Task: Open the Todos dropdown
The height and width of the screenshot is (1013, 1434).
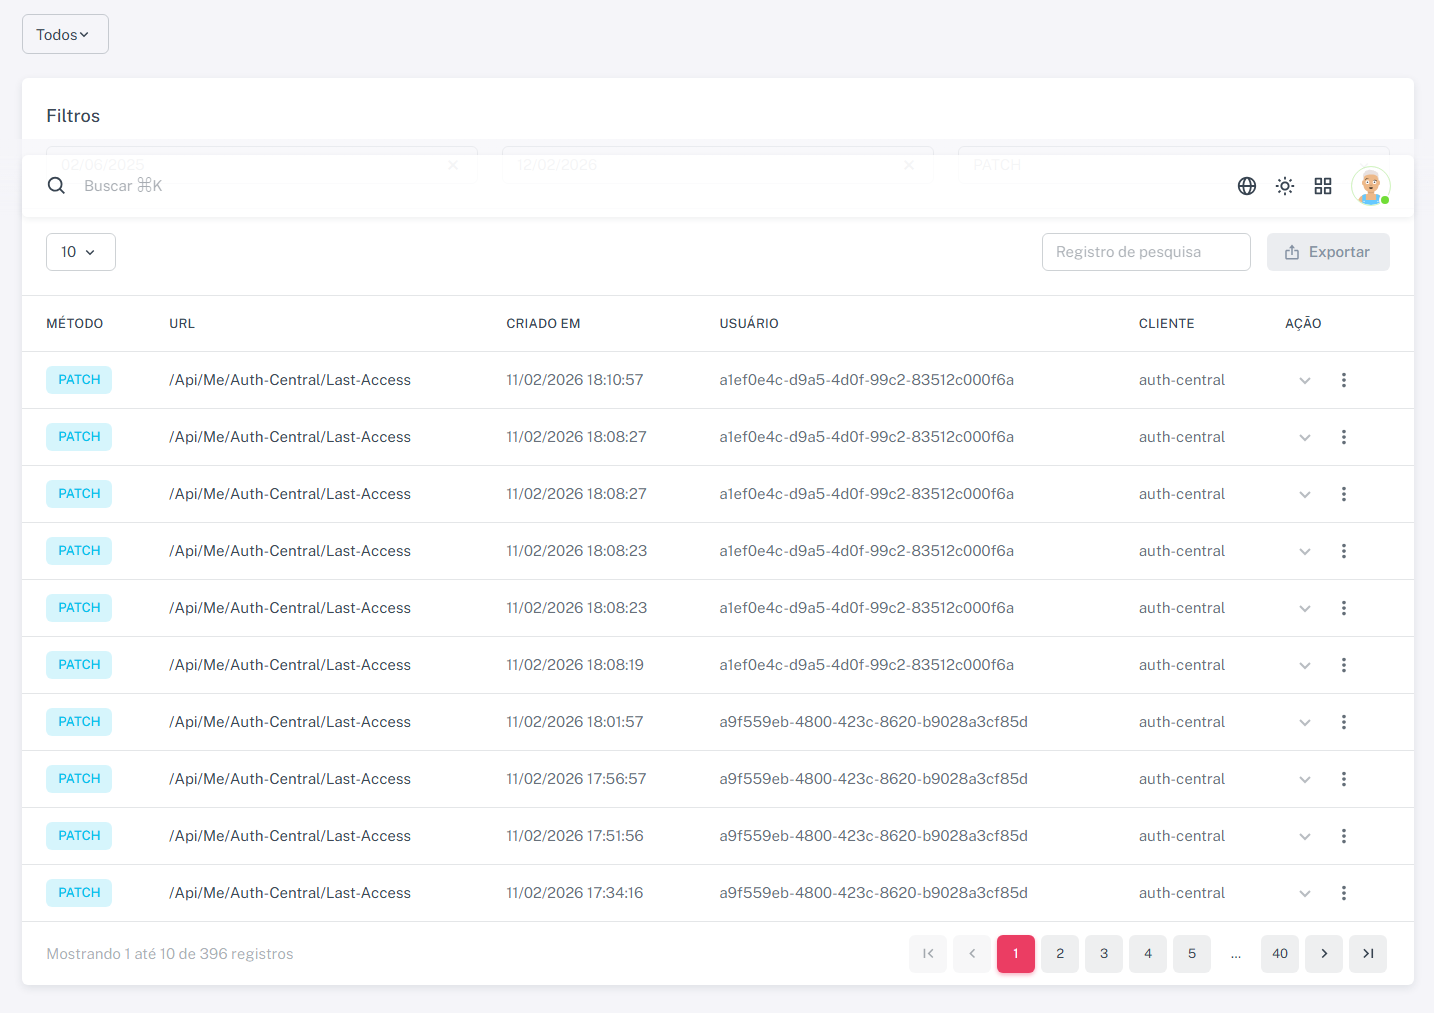Action: pos(65,34)
